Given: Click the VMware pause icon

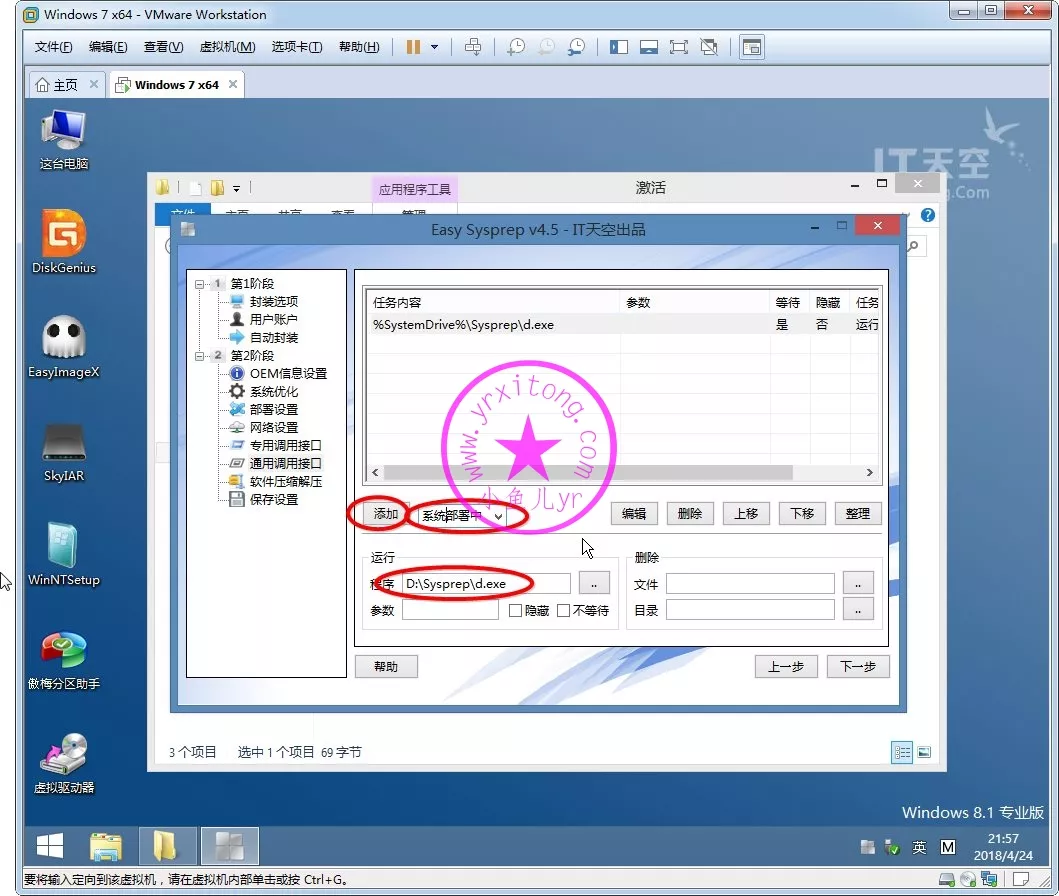Looking at the screenshot, I should click(x=414, y=47).
